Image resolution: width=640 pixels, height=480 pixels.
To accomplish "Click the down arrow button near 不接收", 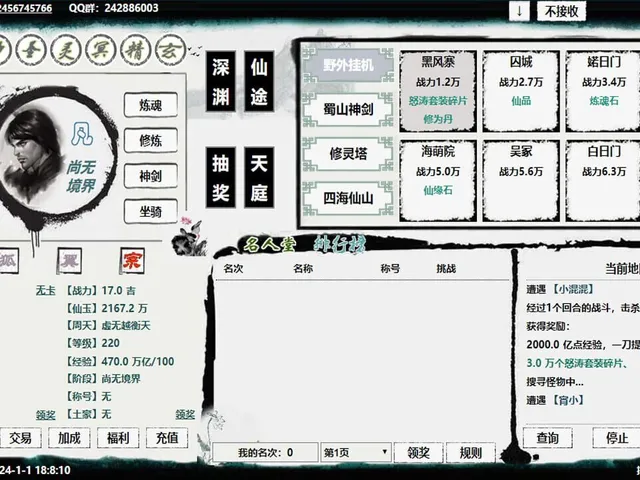I will tap(519, 11).
